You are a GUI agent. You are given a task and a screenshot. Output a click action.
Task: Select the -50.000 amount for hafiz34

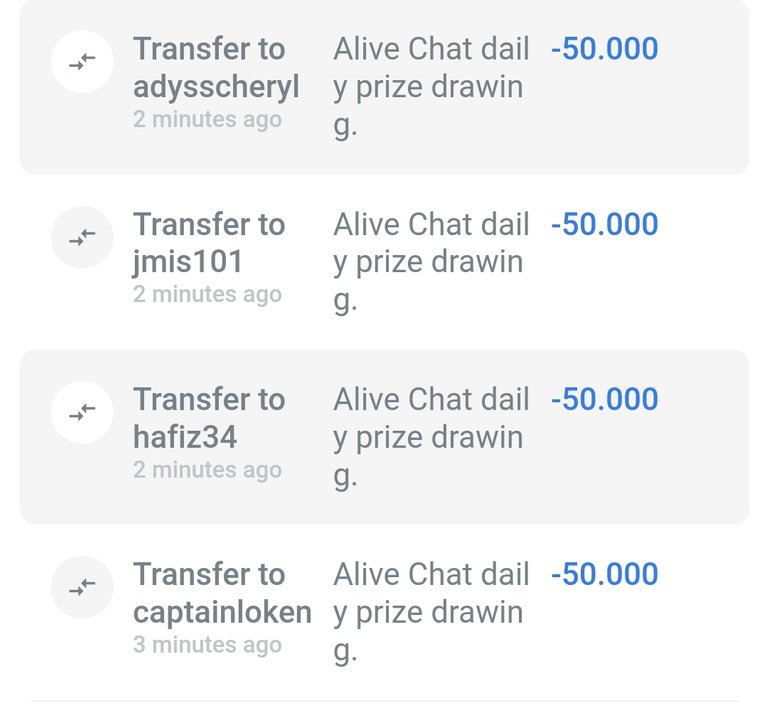click(604, 399)
